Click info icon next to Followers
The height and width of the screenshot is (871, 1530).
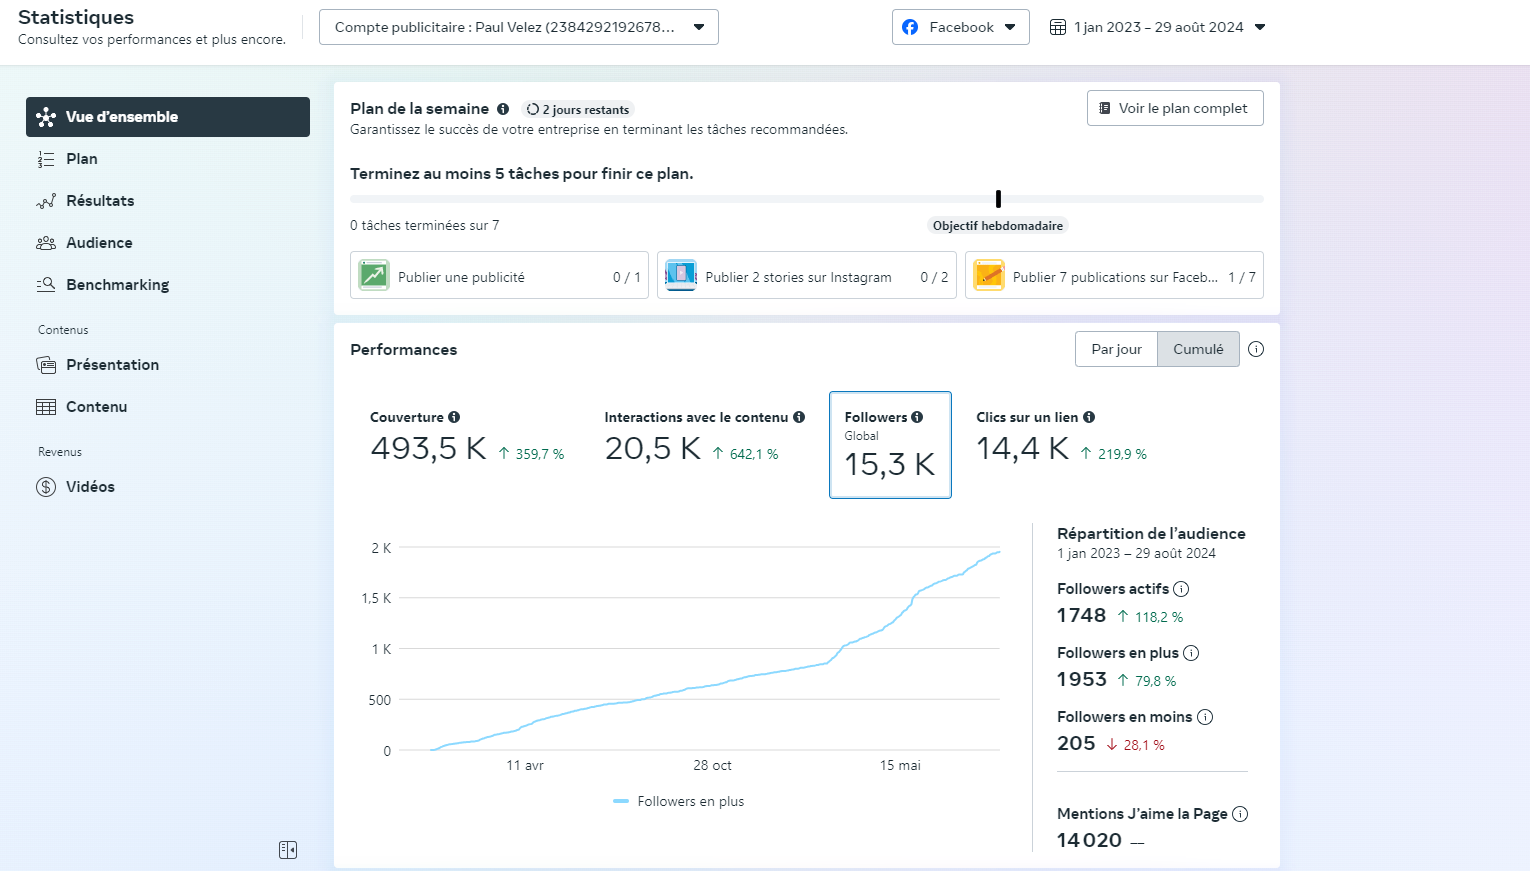coord(917,417)
